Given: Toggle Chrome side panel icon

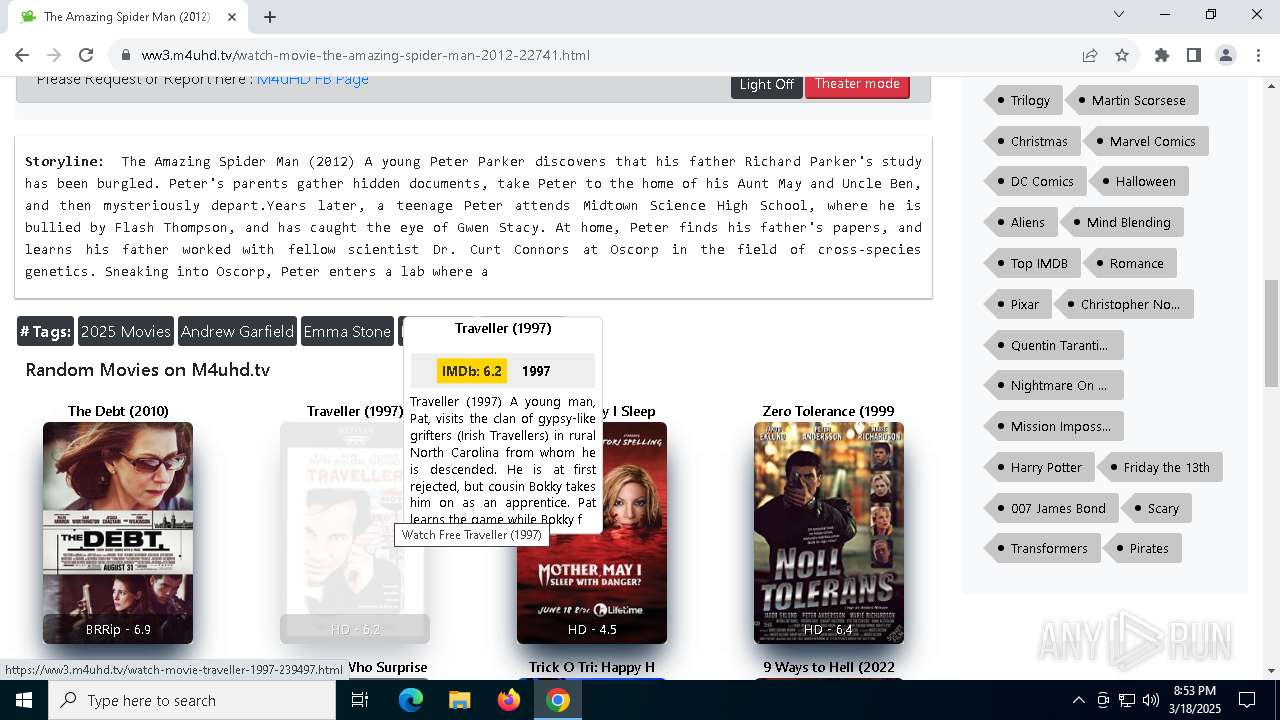Looking at the screenshot, I should click(x=1194, y=55).
